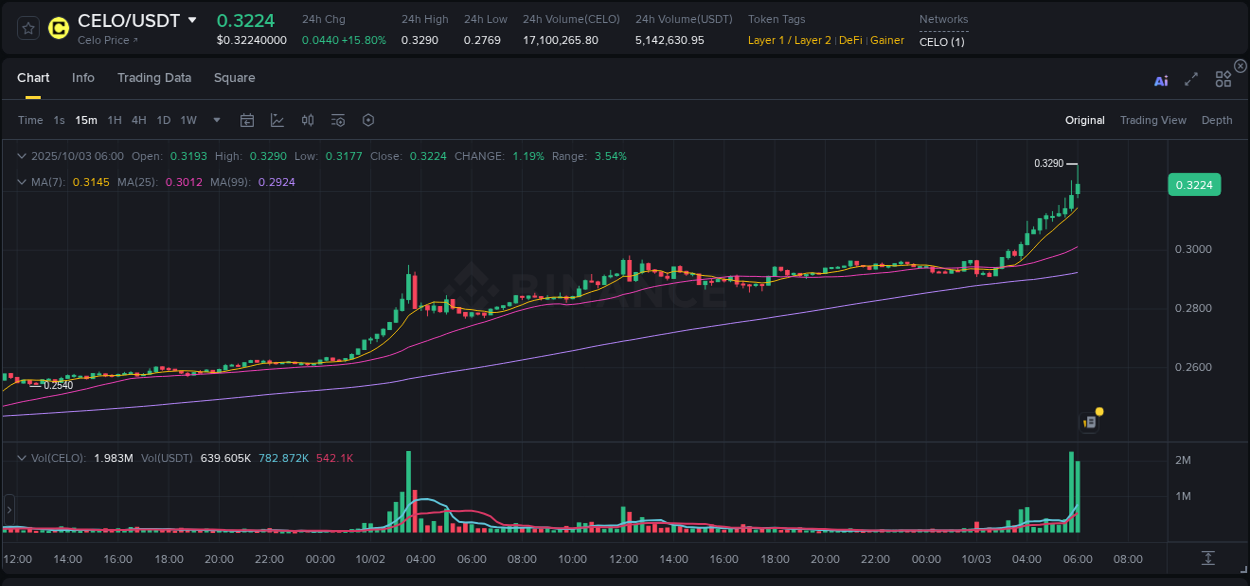This screenshot has width=1250, height=586.
Task: Switch to the Trading Data tab
Action: tap(154, 78)
